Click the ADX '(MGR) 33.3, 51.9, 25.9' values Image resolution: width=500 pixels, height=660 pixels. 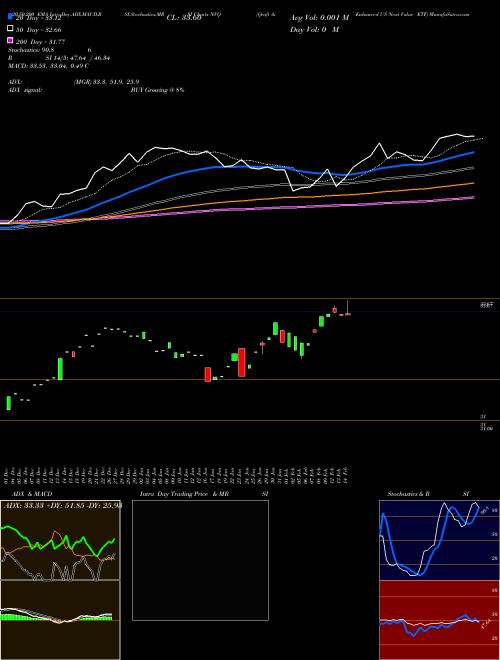106,82
